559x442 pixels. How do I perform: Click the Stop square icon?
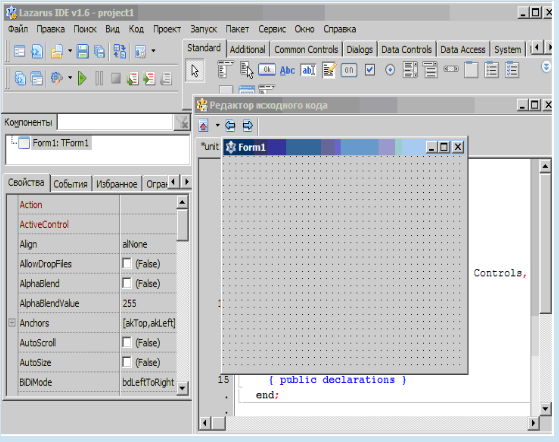116,78
